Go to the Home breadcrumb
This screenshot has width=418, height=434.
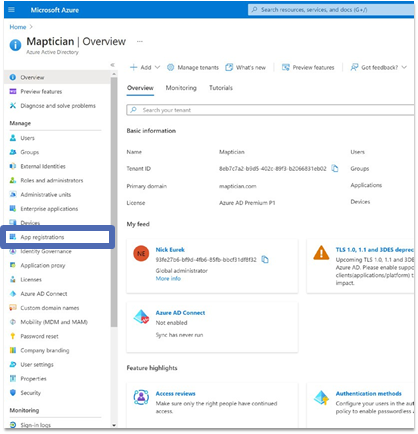pos(18,27)
